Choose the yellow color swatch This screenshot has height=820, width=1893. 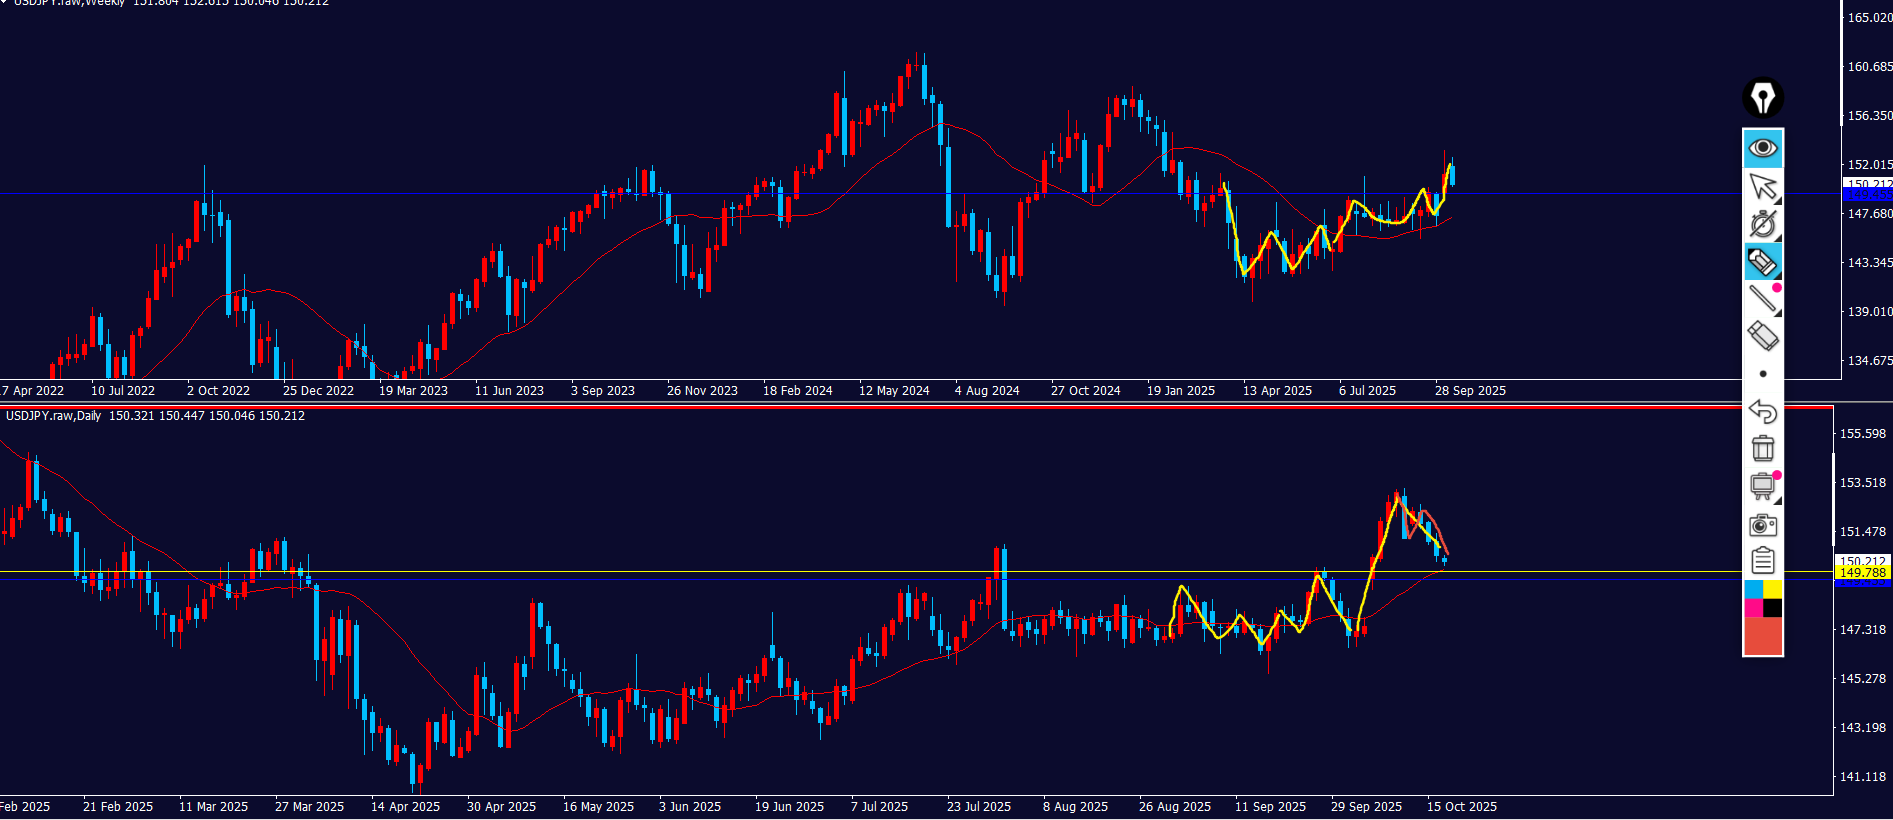1772,589
